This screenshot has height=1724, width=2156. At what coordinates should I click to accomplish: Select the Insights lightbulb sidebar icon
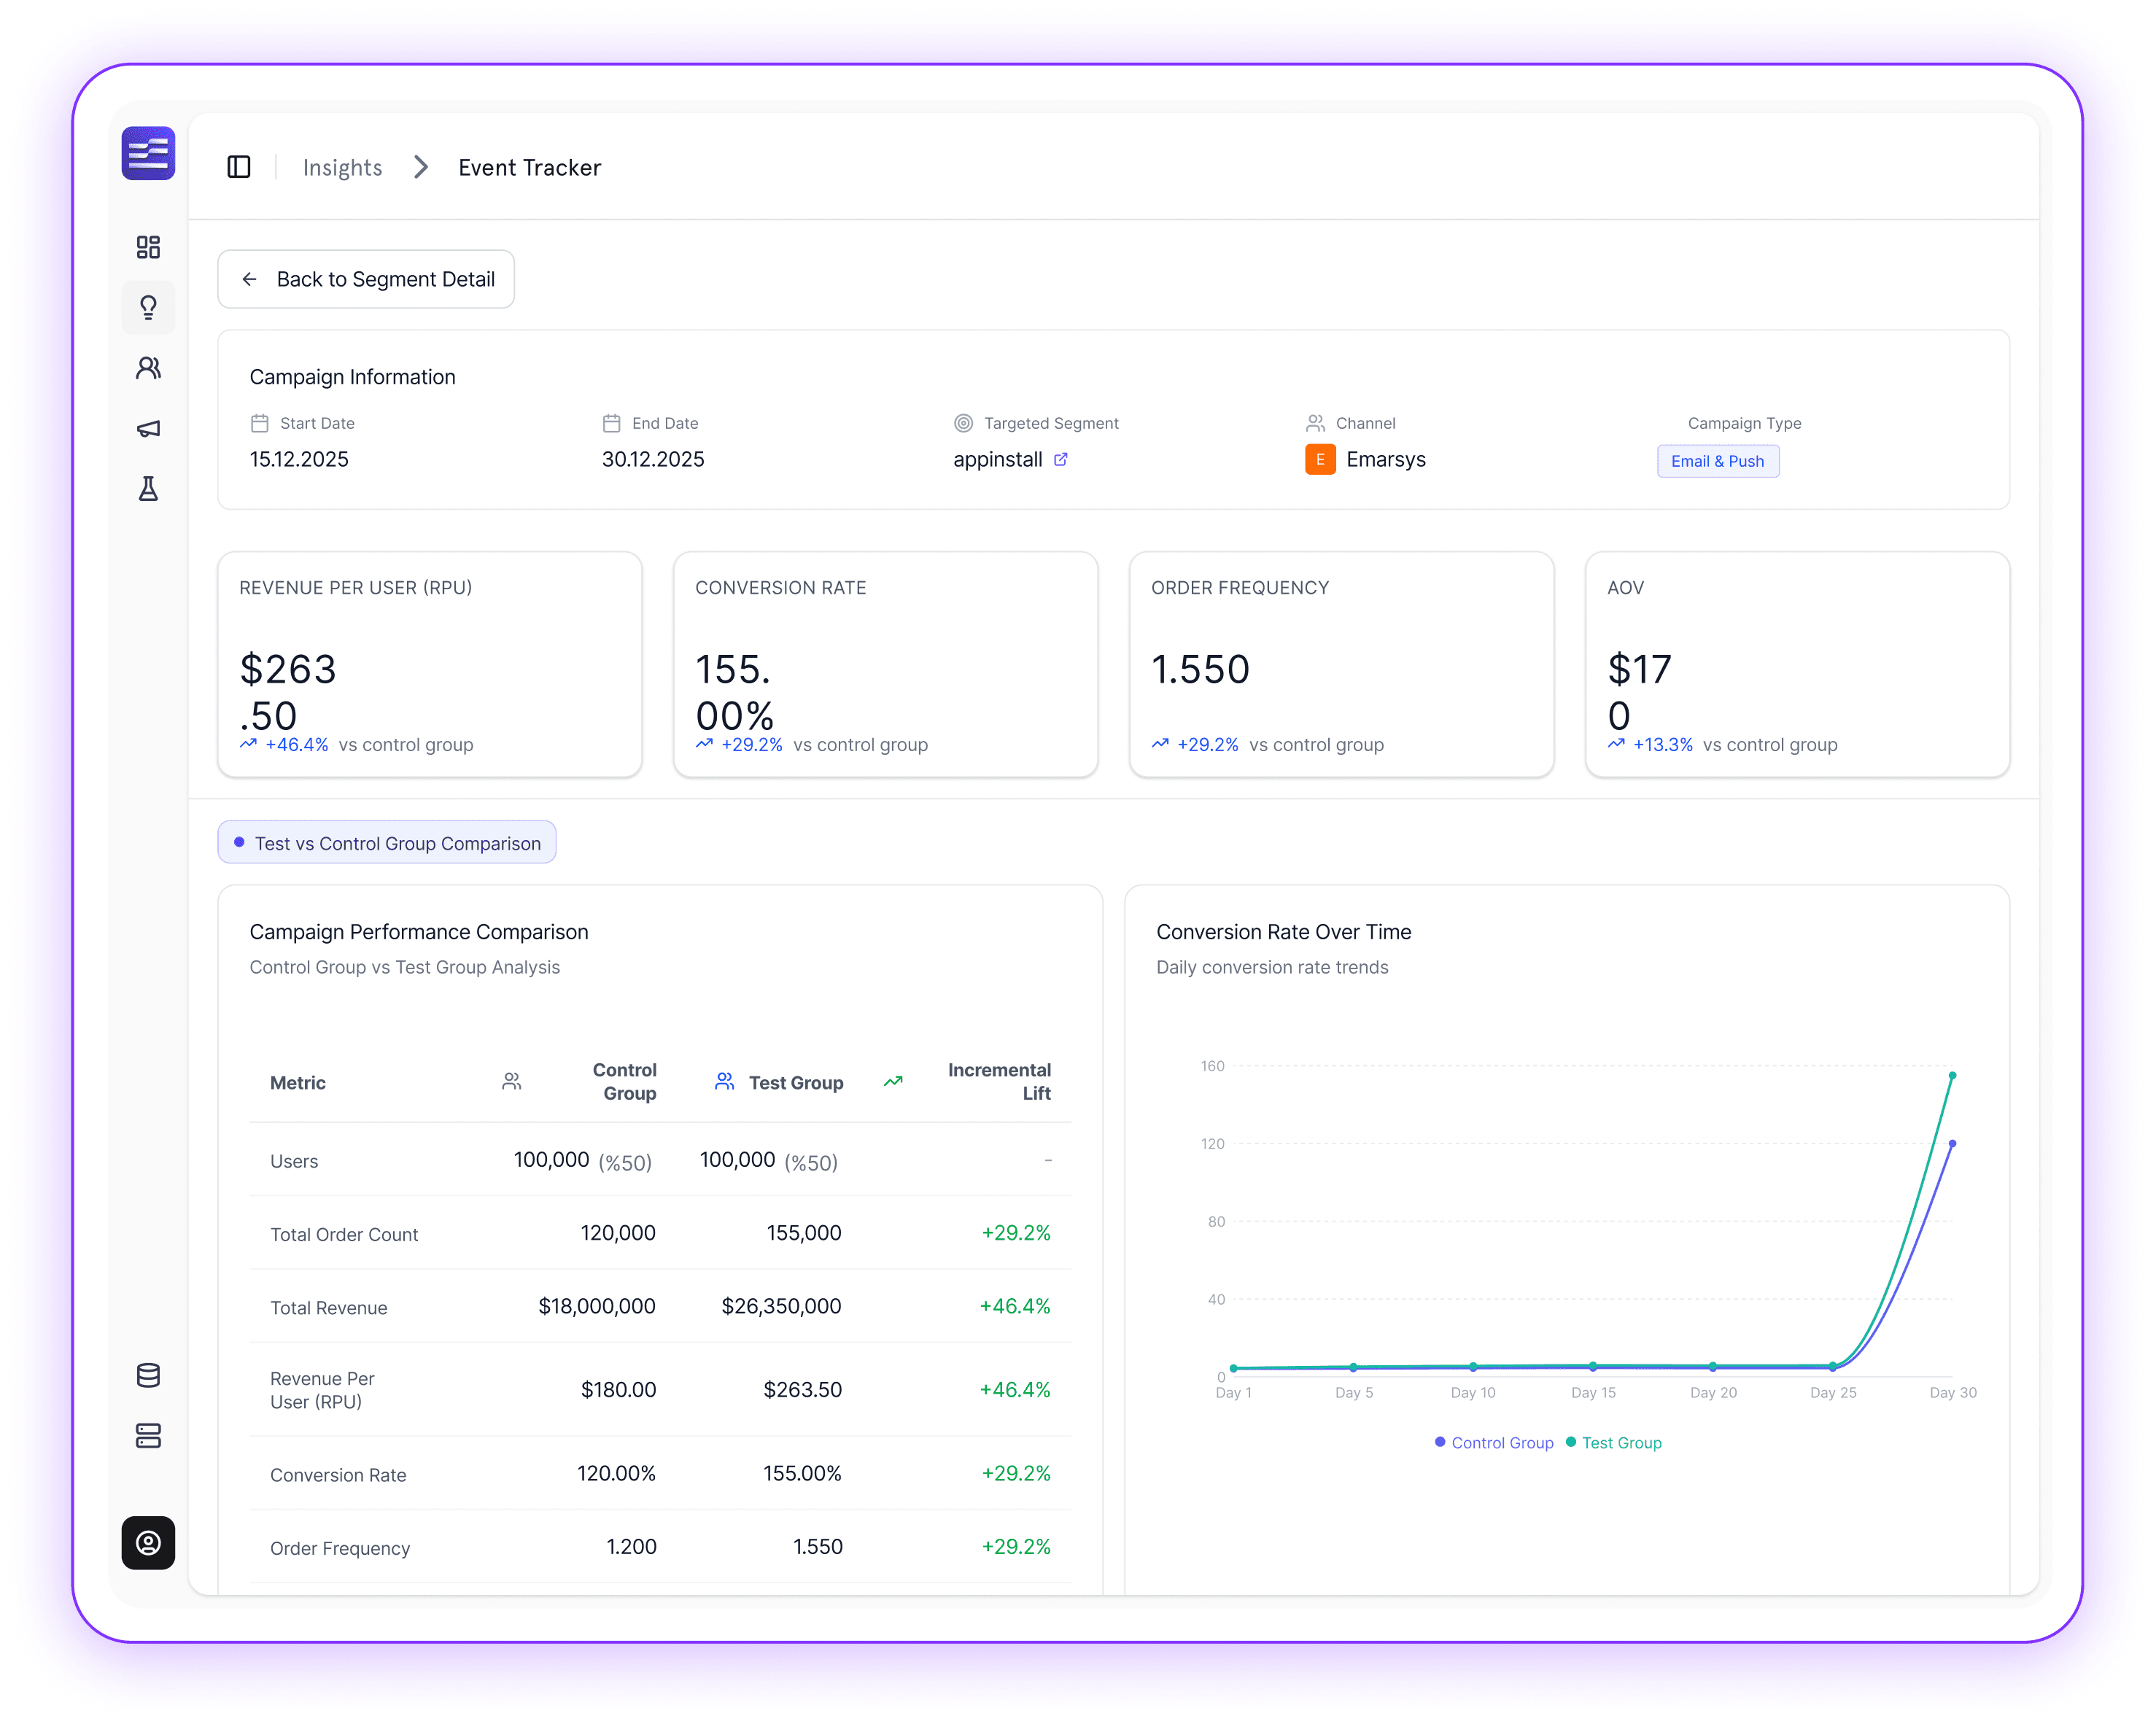[148, 308]
